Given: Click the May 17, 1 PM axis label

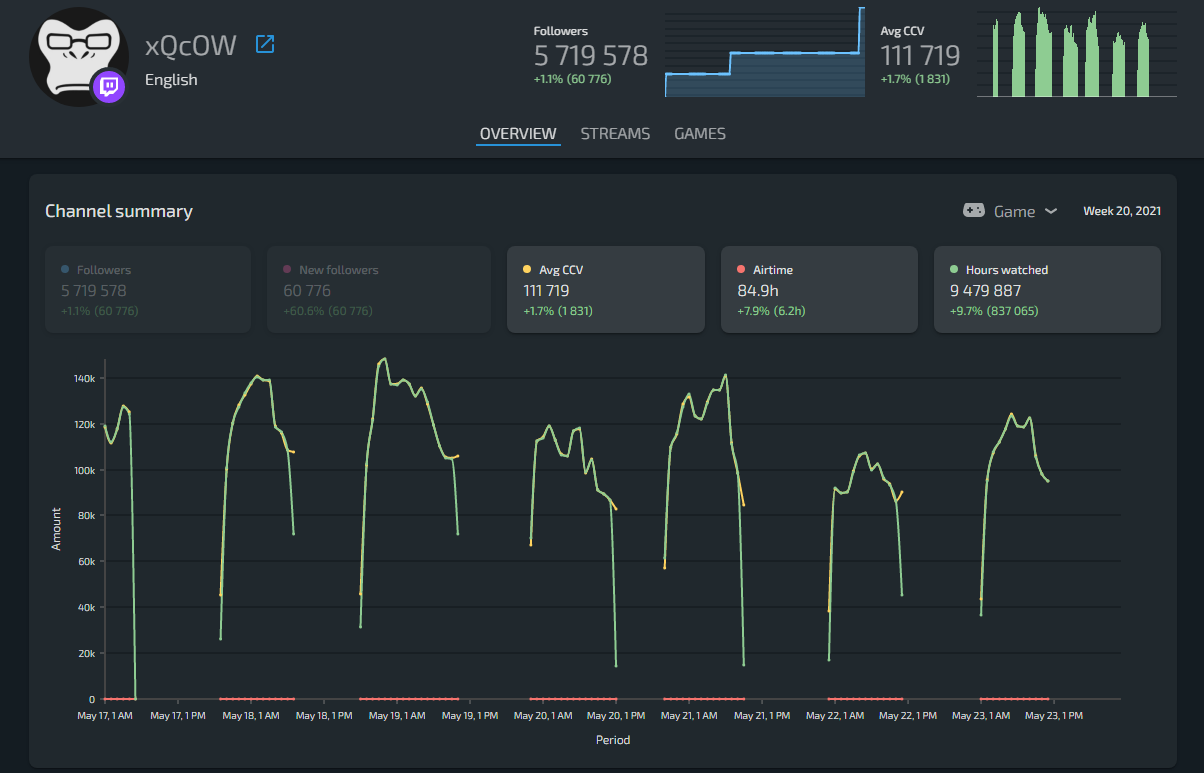Looking at the screenshot, I should point(178,716).
